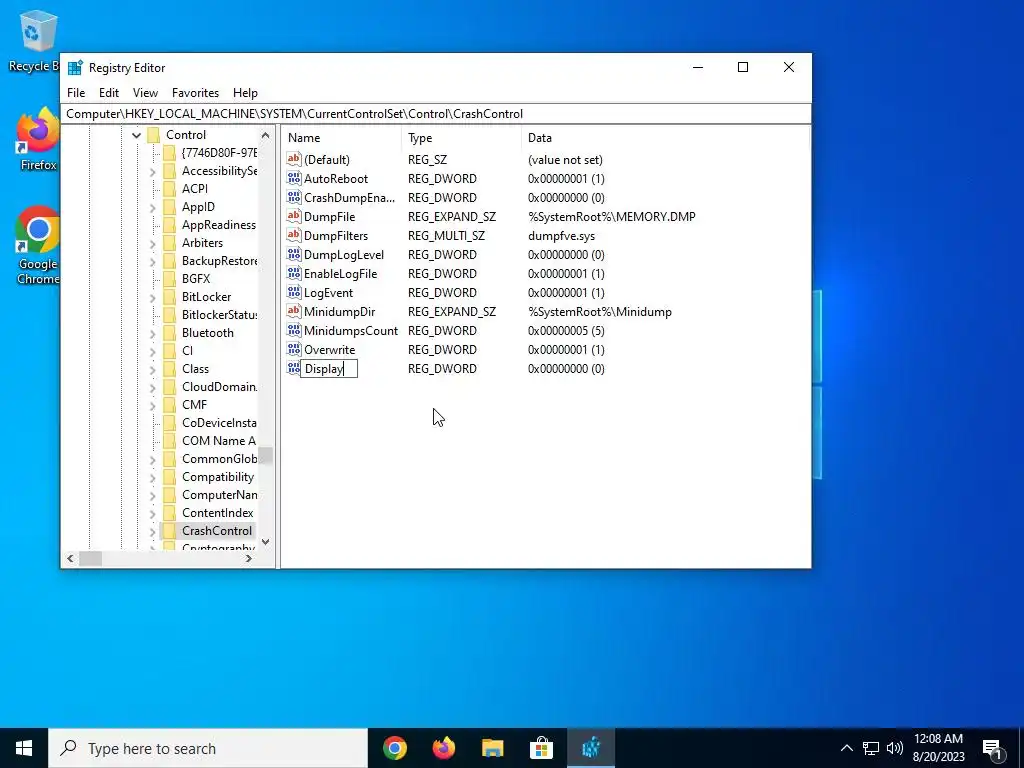Click the Bluetooth folder icon
This screenshot has height=768, width=1024.
click(169, 332)
